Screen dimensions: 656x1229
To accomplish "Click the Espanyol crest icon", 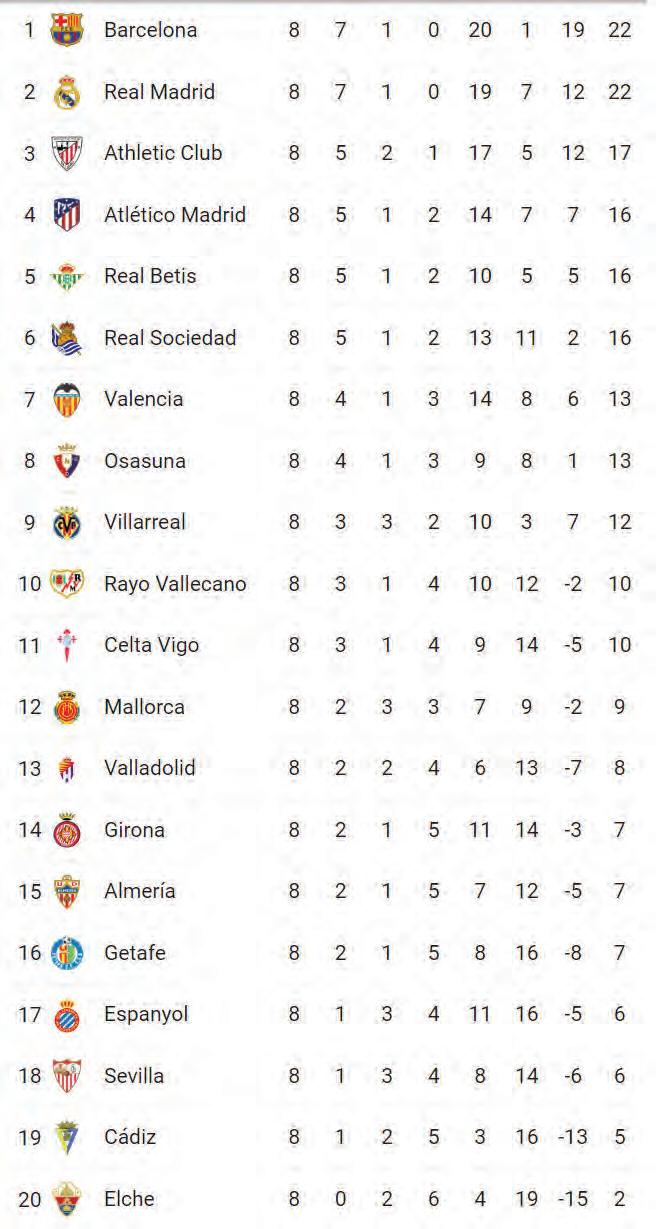I will click(x=67, y=1015).
